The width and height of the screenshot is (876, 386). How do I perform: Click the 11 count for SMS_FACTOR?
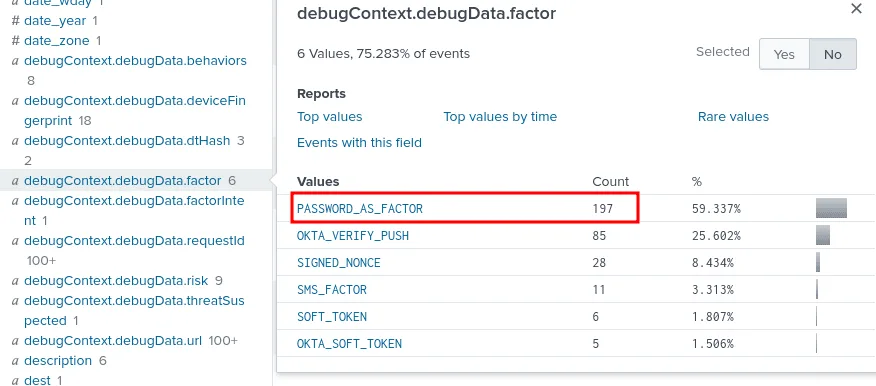(x=599, y=290)
